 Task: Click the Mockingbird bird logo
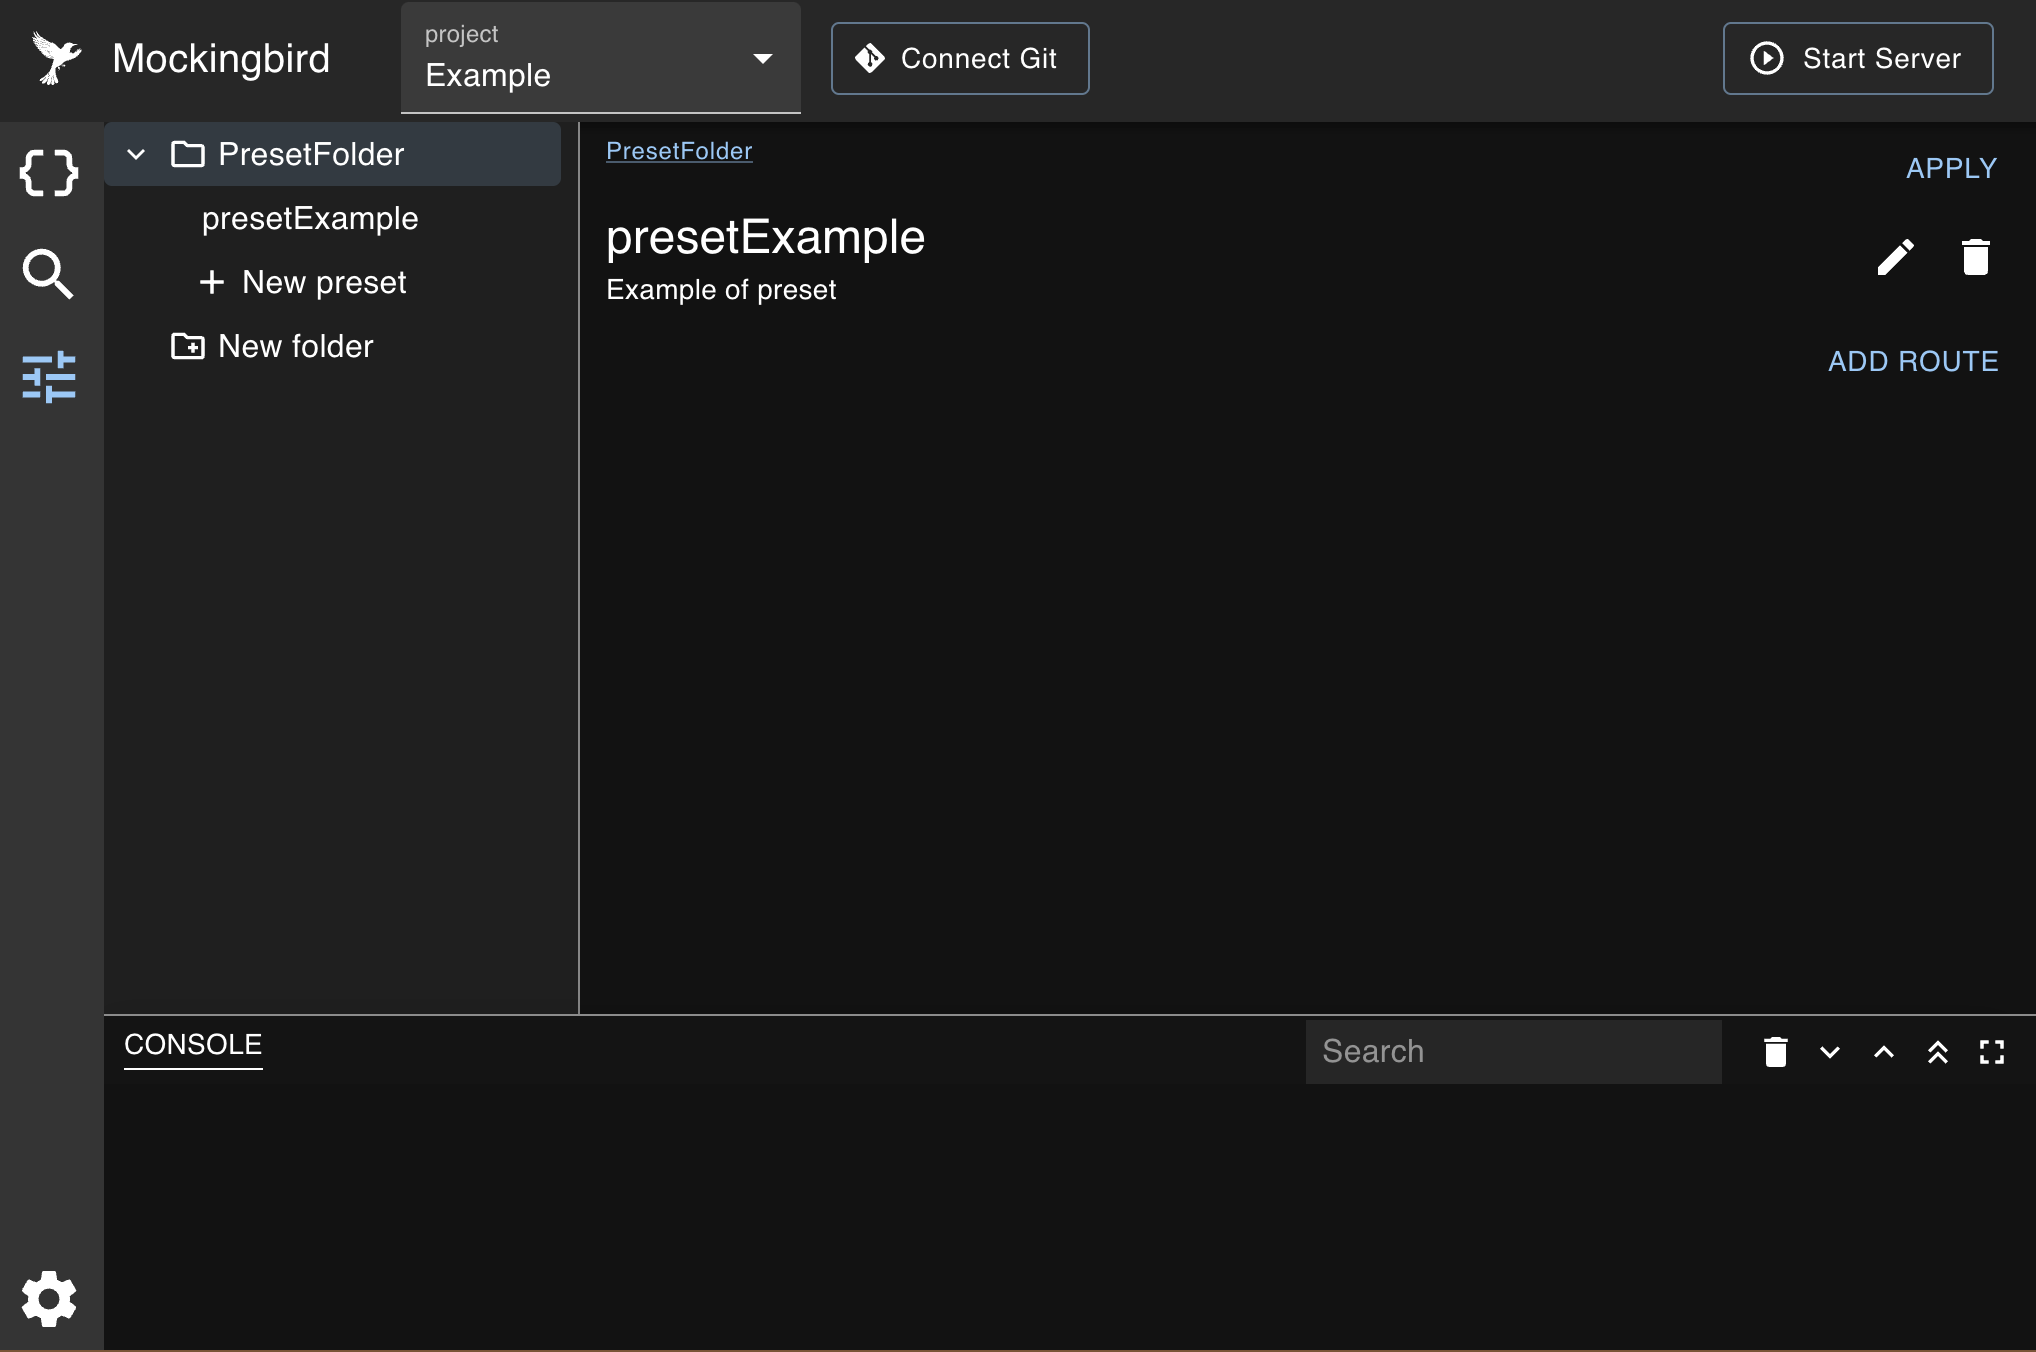[x=57, y=57]
